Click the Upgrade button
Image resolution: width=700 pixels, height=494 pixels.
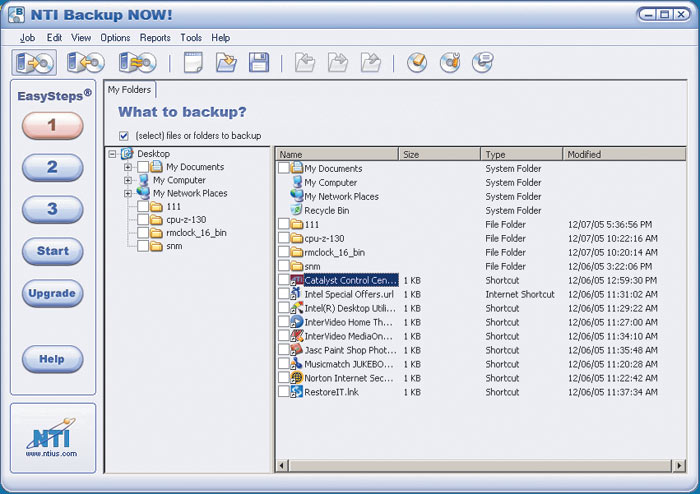[53, 293]
